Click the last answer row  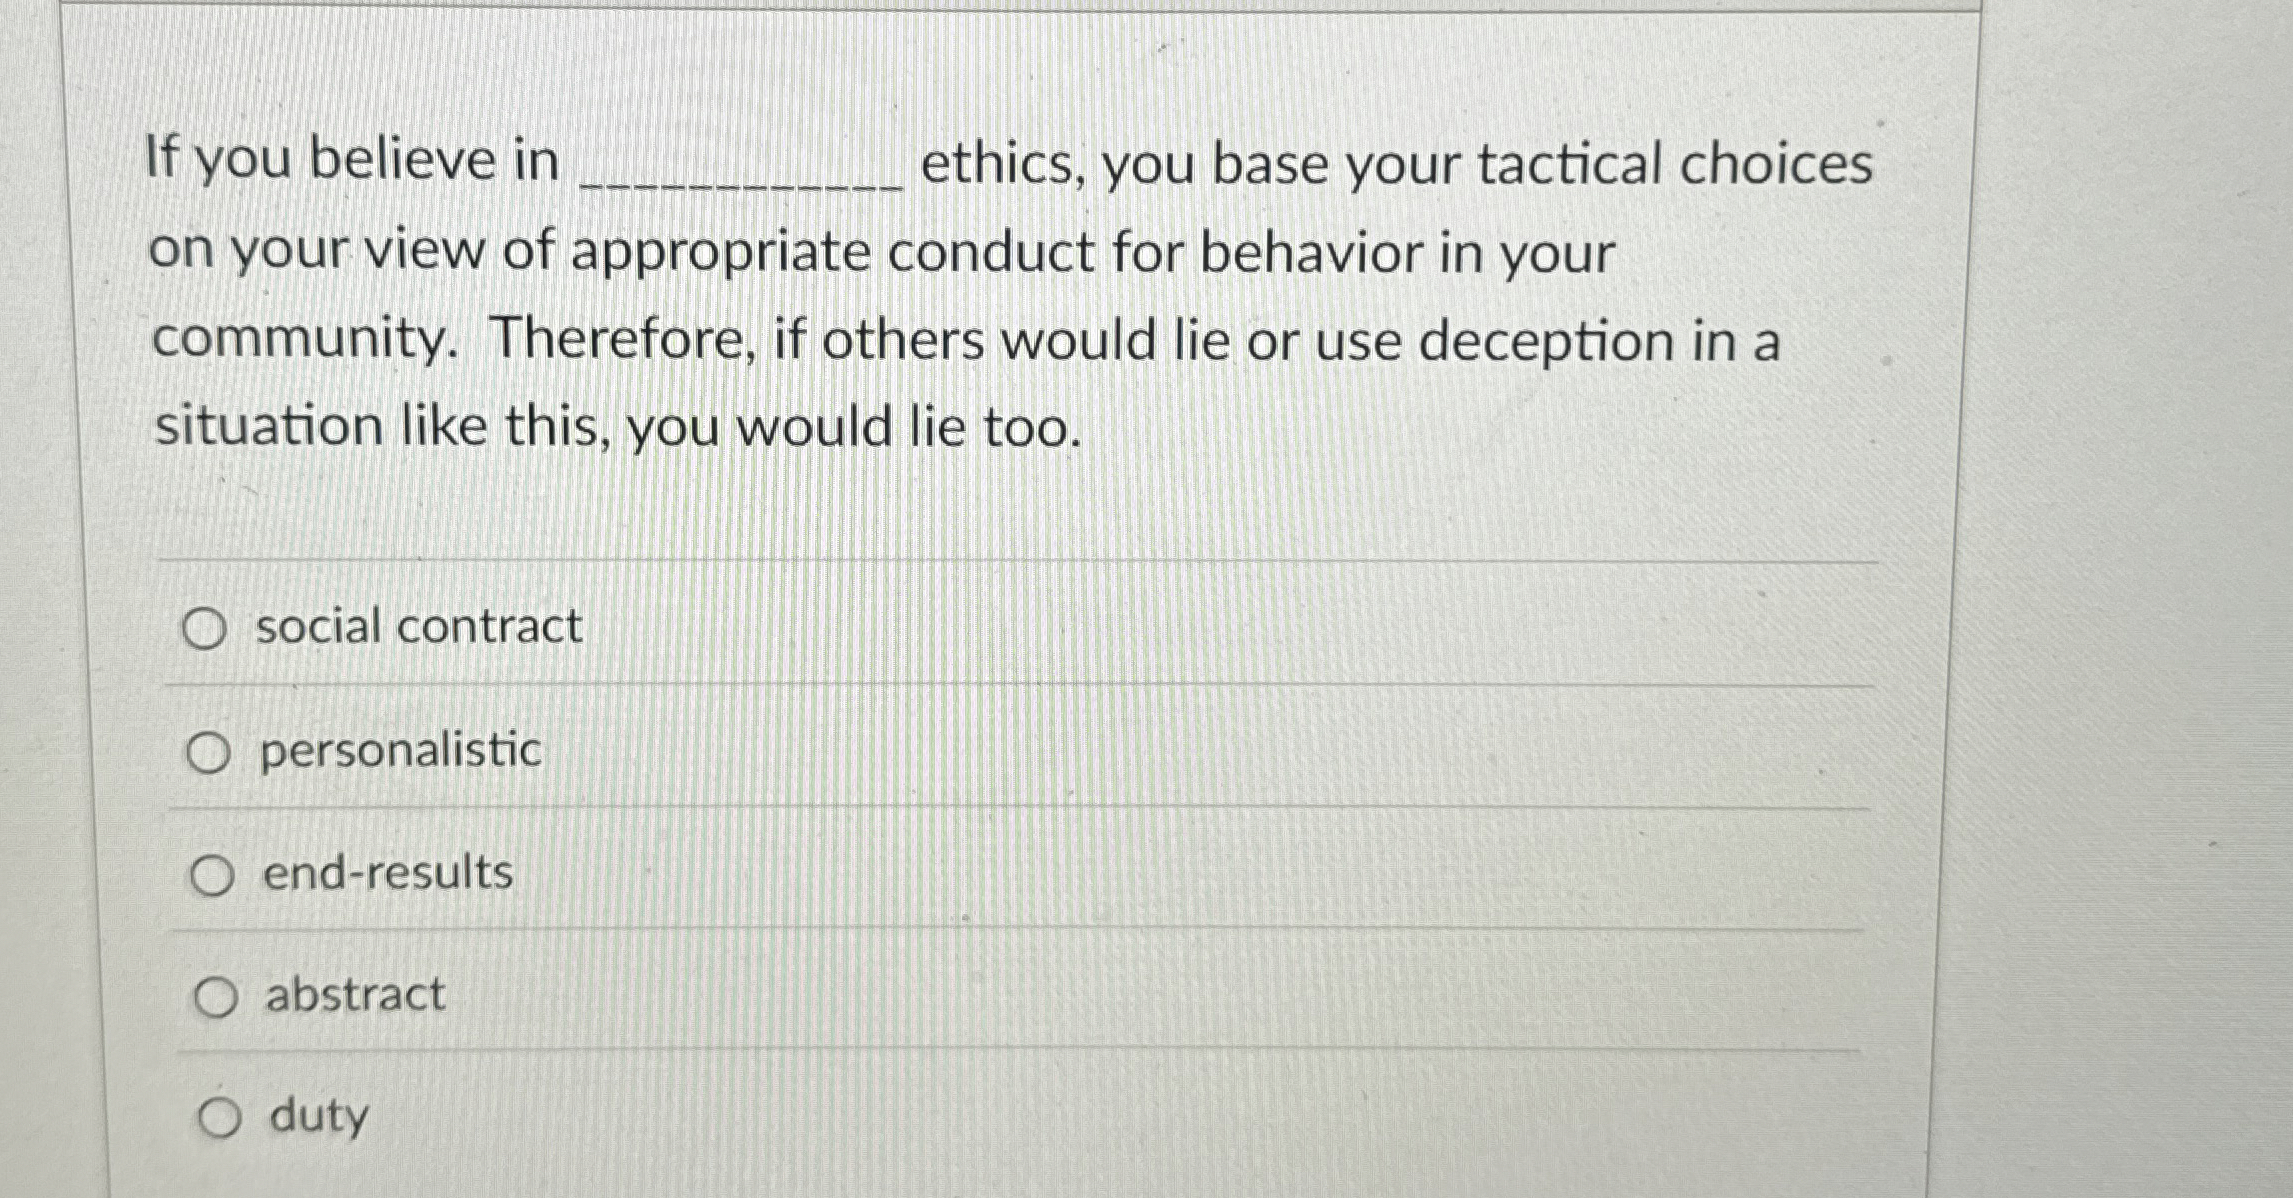pyautogui.click(x=700, y=1118)
